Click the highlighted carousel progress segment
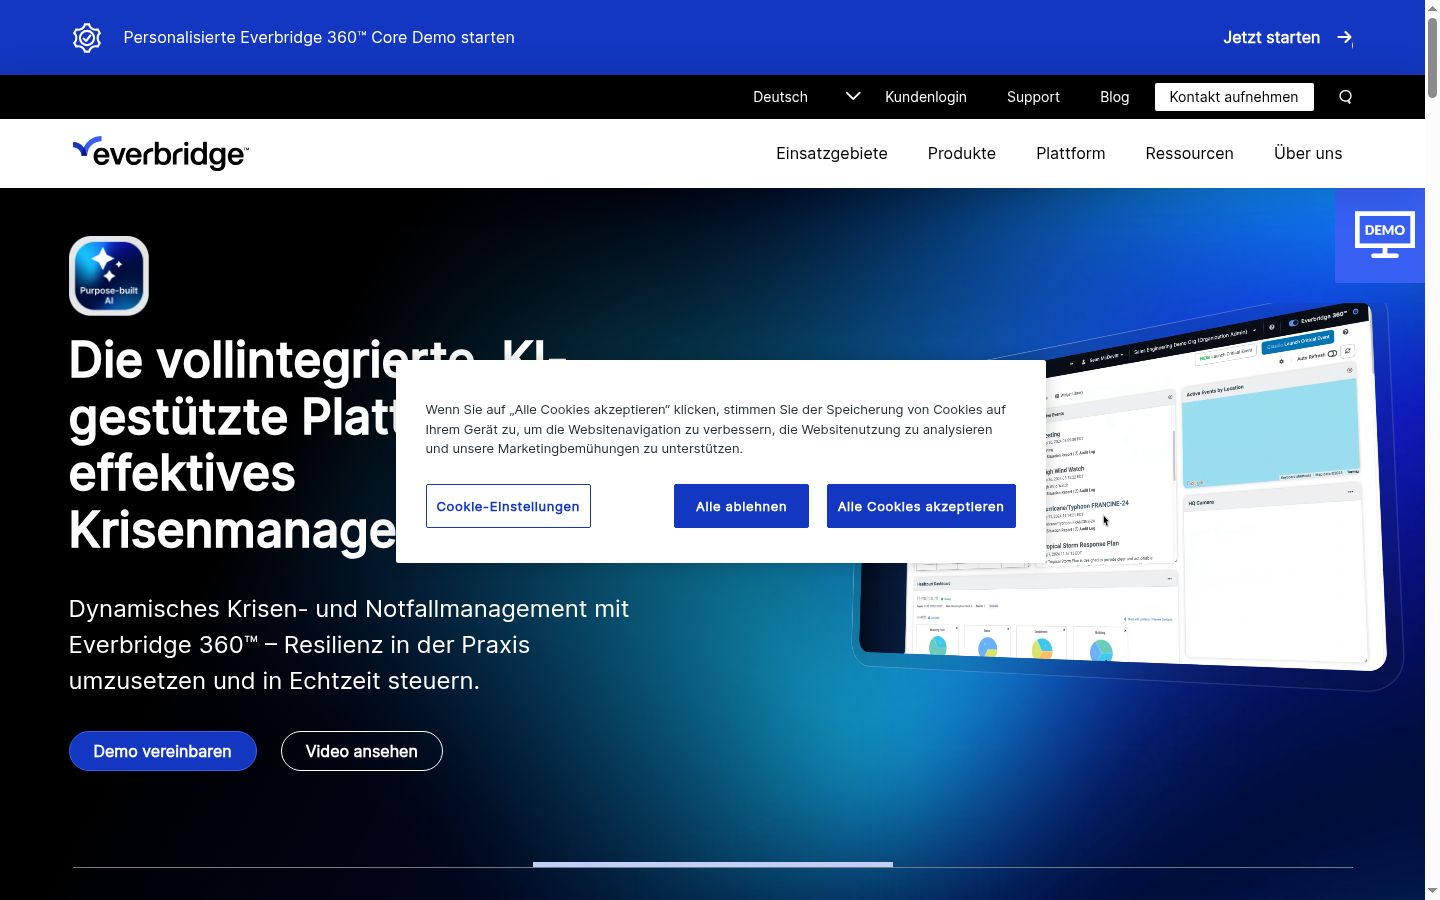The width and height of the screenshot is (1440, 900). [x=713, y=865]
